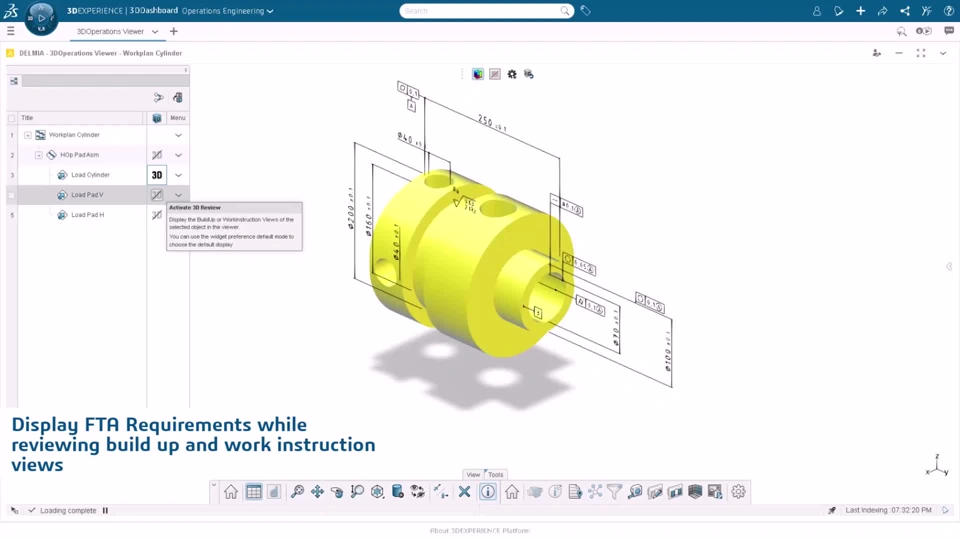This screenshot has width=960, height=540.
Task: Click the Last Indexing refresh arrow
Action: click(x=945, y=510)
